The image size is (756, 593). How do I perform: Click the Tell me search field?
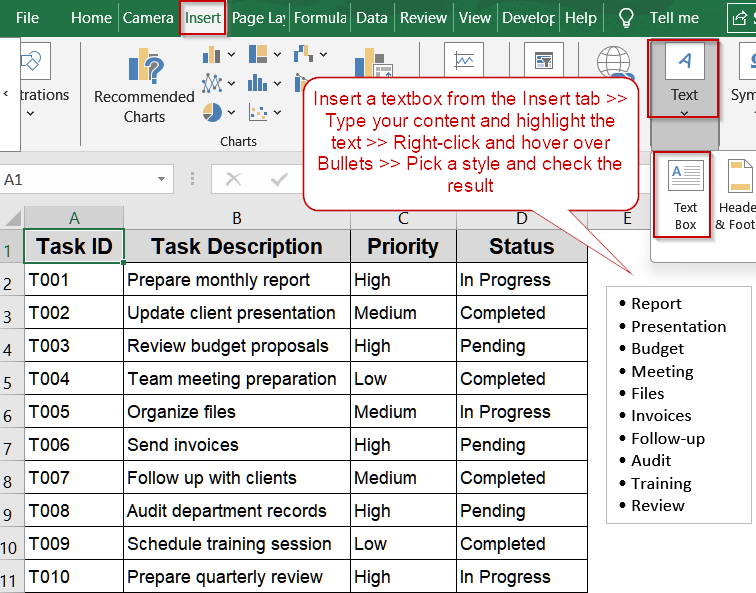coord(674,18)
